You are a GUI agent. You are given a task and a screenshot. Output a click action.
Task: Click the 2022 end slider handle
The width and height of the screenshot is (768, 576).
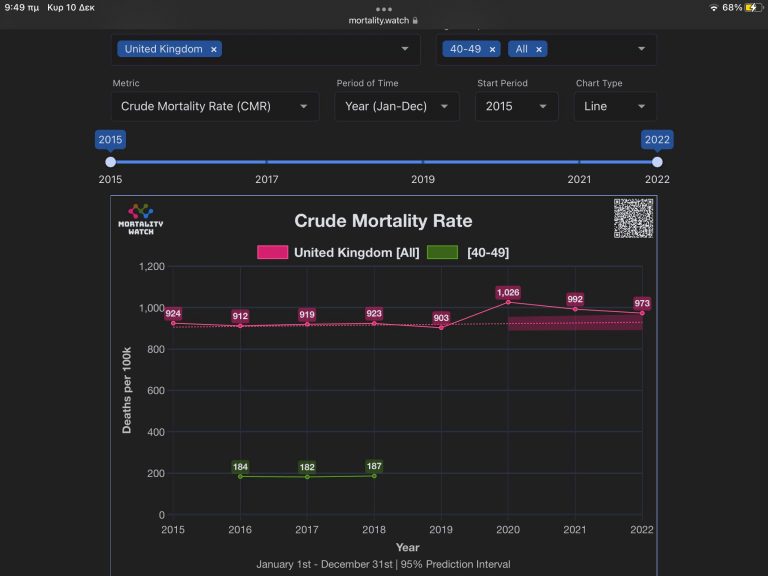[657, 162]
